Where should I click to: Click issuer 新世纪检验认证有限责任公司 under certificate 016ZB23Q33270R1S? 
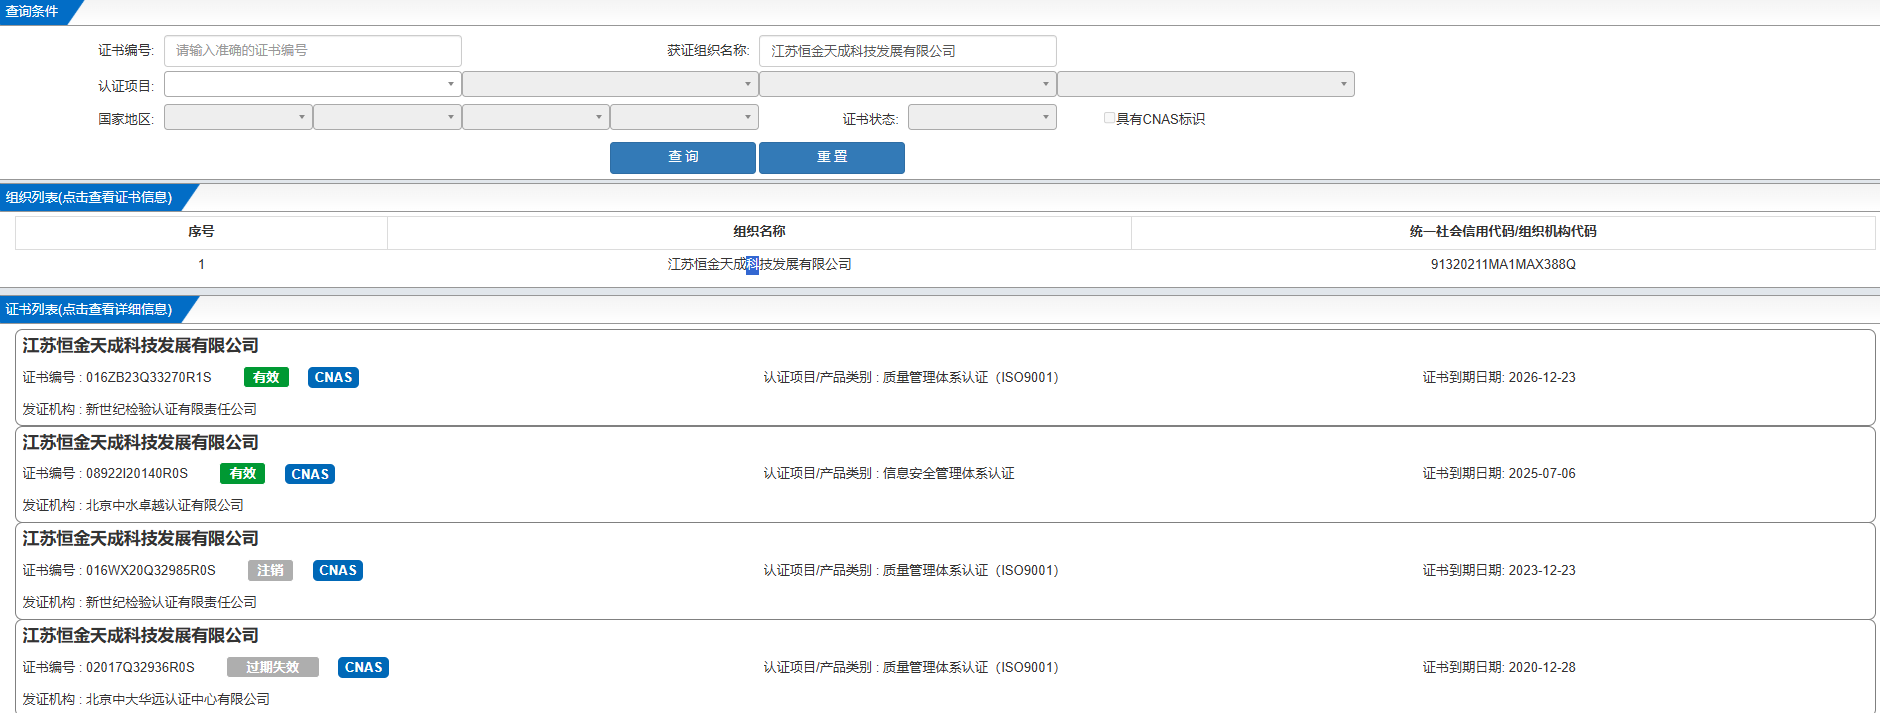click(171, 409)
